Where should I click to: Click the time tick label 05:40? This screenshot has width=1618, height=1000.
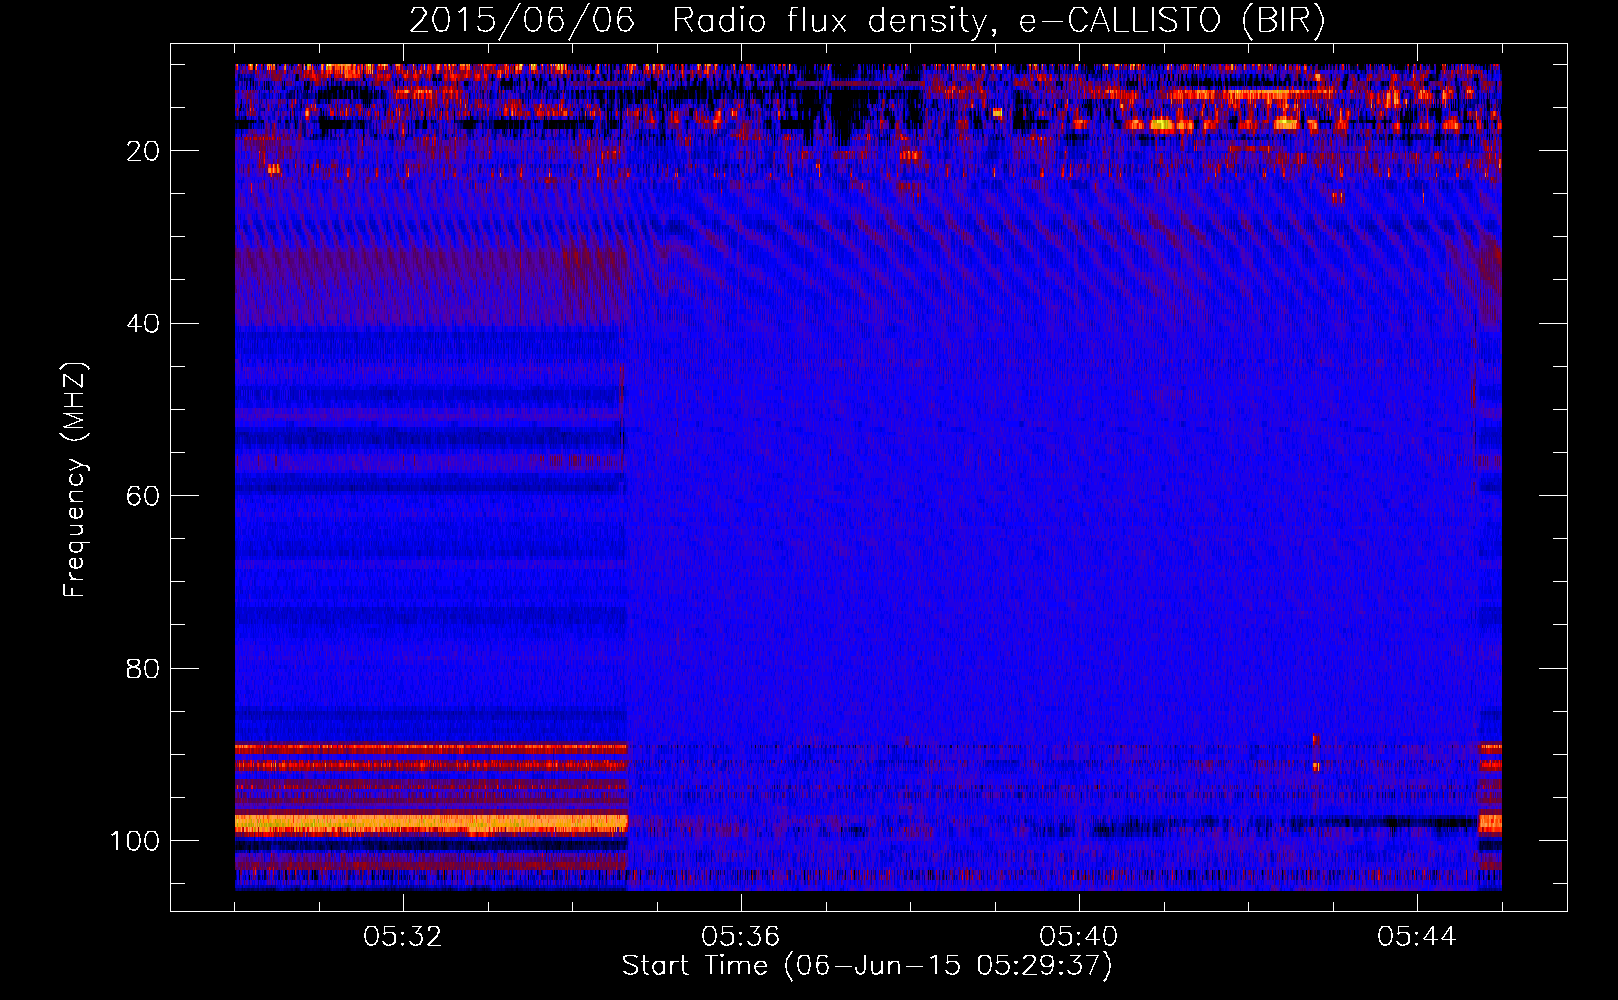[x=1079, y=937]
